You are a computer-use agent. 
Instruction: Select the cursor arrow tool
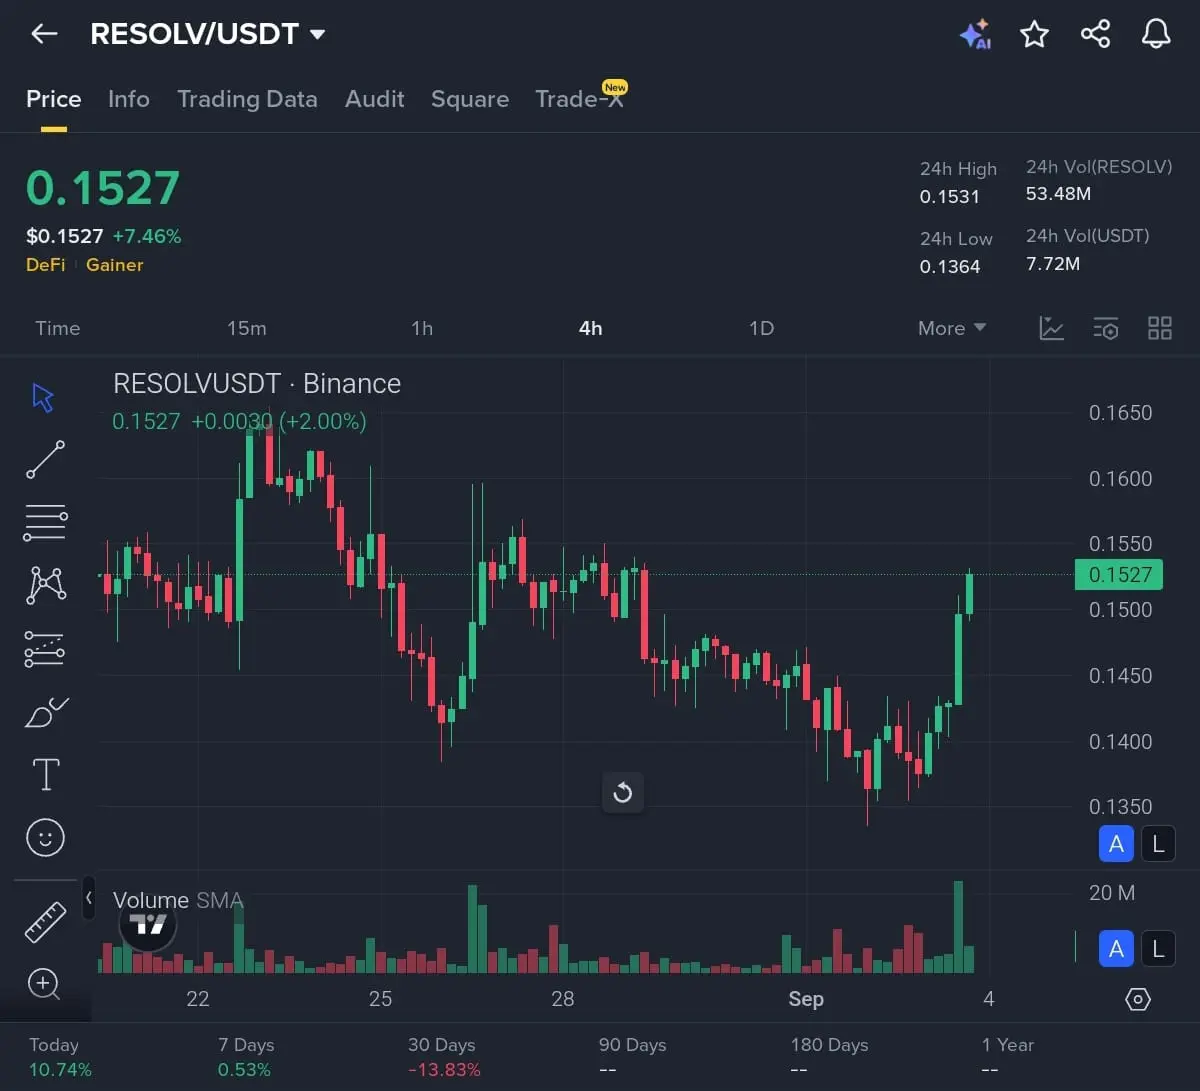point(43,397)
